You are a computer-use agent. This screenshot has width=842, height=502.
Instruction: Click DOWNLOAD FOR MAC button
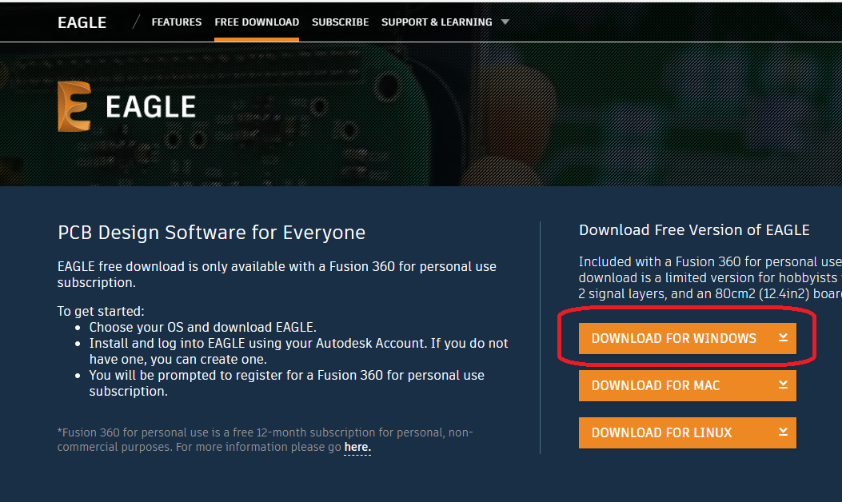click(687, 385)
